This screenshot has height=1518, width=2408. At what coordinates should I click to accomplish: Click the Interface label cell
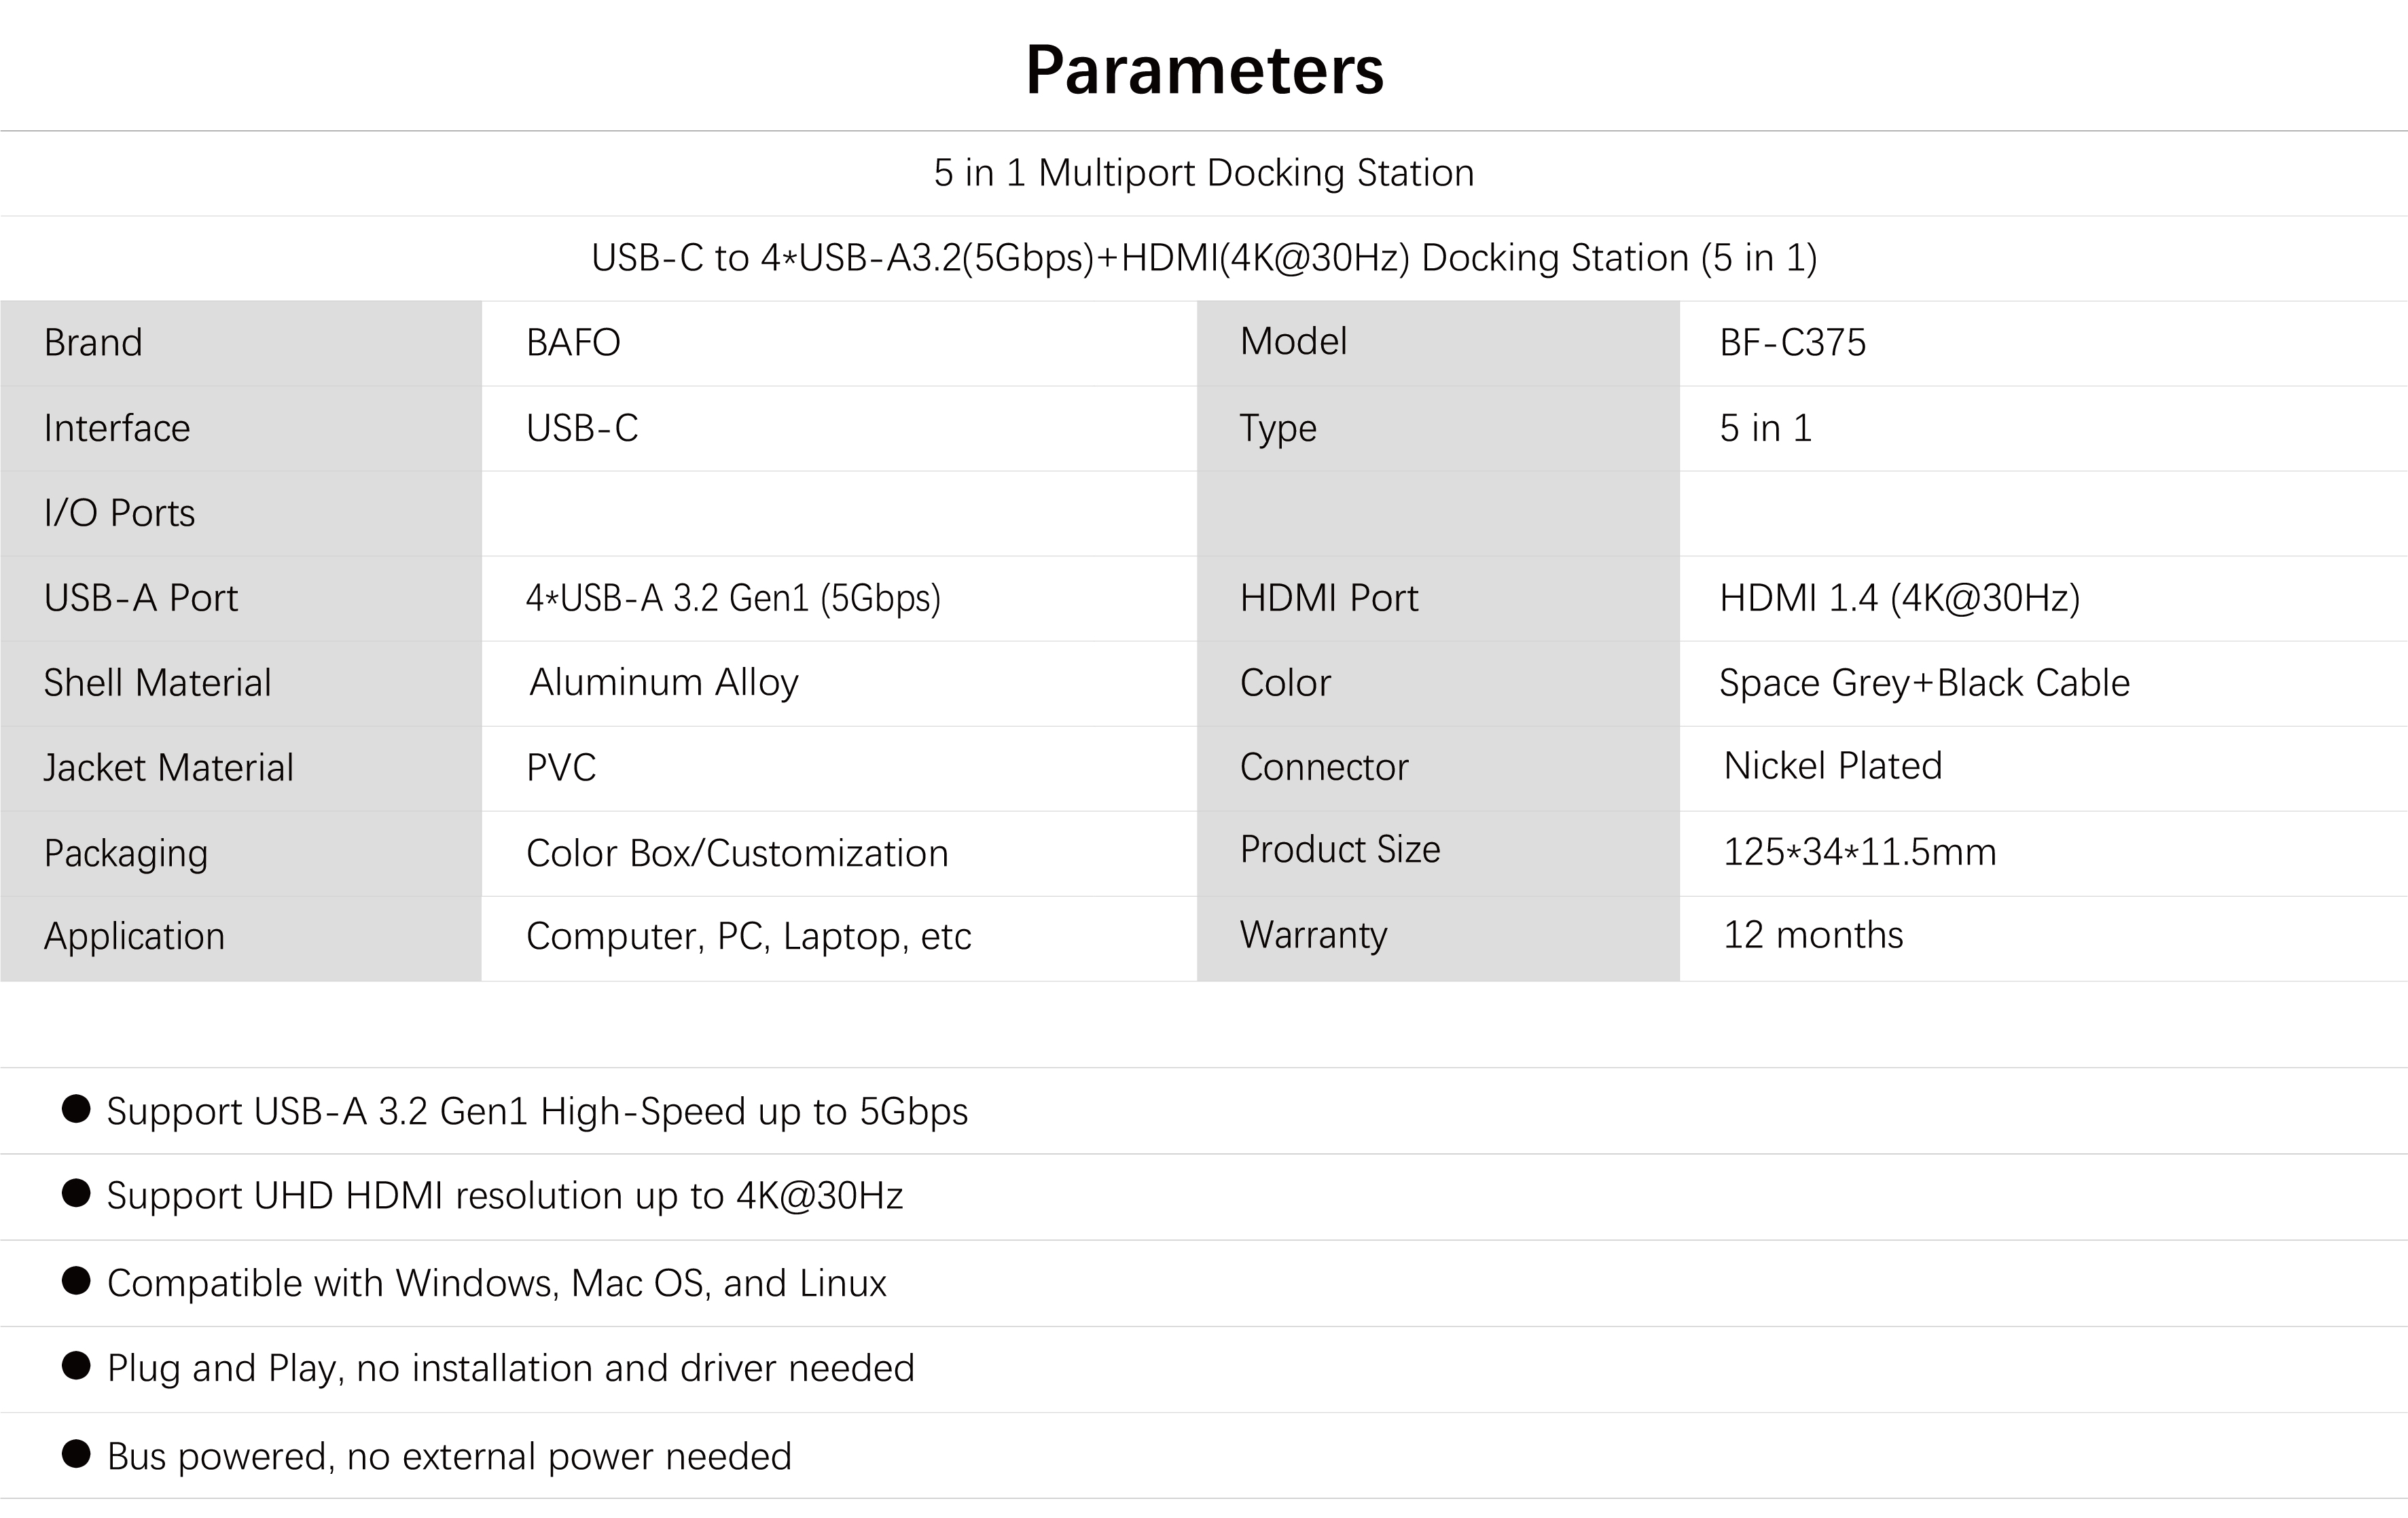tap(117, 428)
